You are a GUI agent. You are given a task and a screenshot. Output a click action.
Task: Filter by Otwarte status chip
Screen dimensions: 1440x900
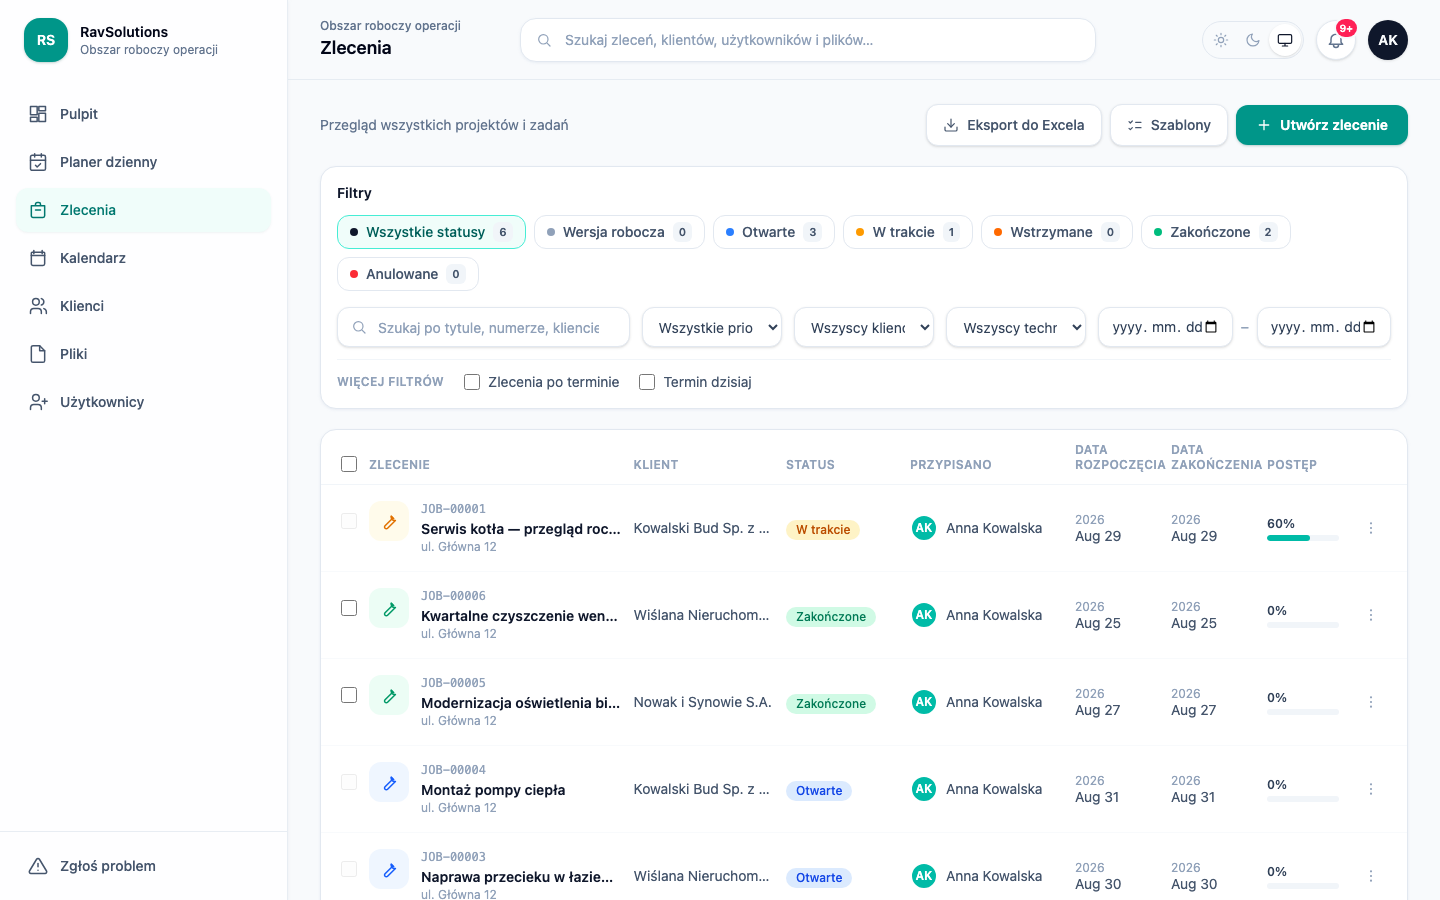pyautogui.click(x=774, y=232)
